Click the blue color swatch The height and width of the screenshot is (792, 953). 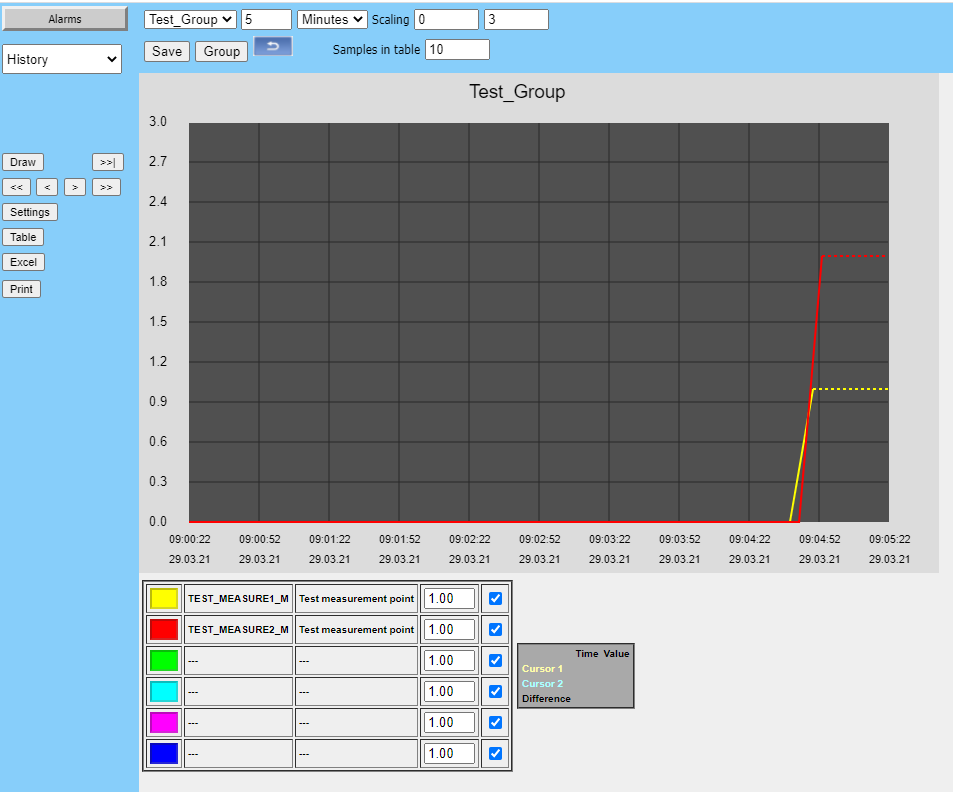(x=164, y=754)
